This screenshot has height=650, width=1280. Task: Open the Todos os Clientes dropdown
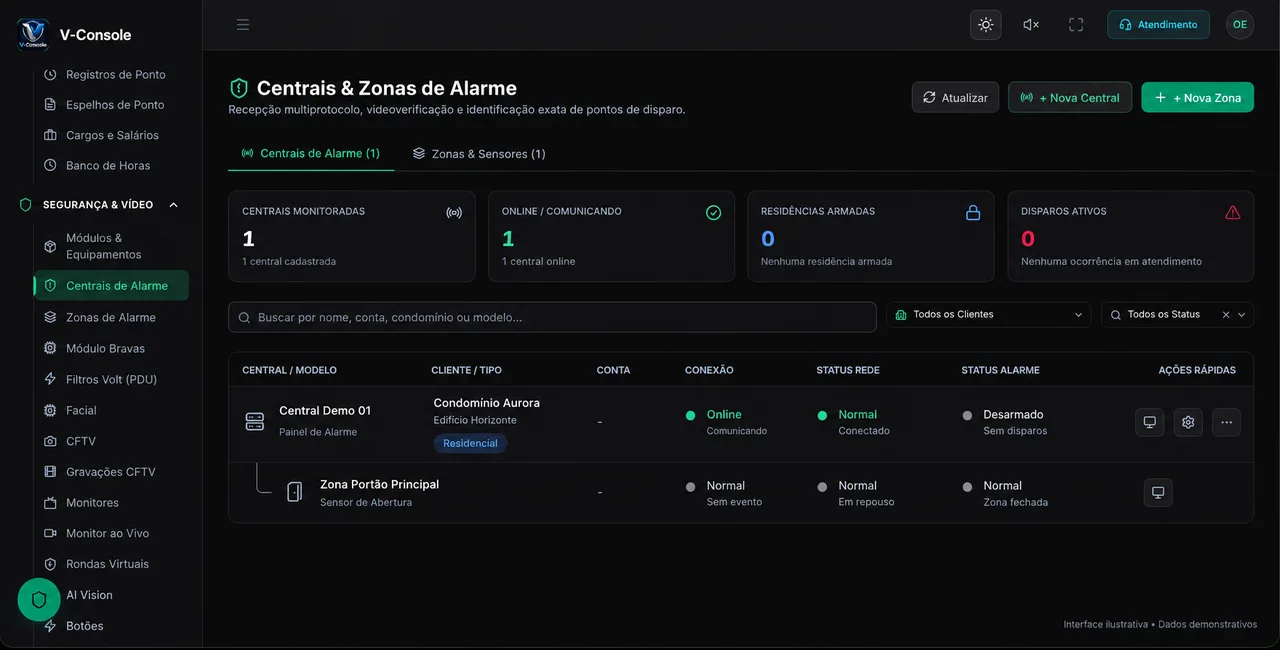tap(988, 315)
